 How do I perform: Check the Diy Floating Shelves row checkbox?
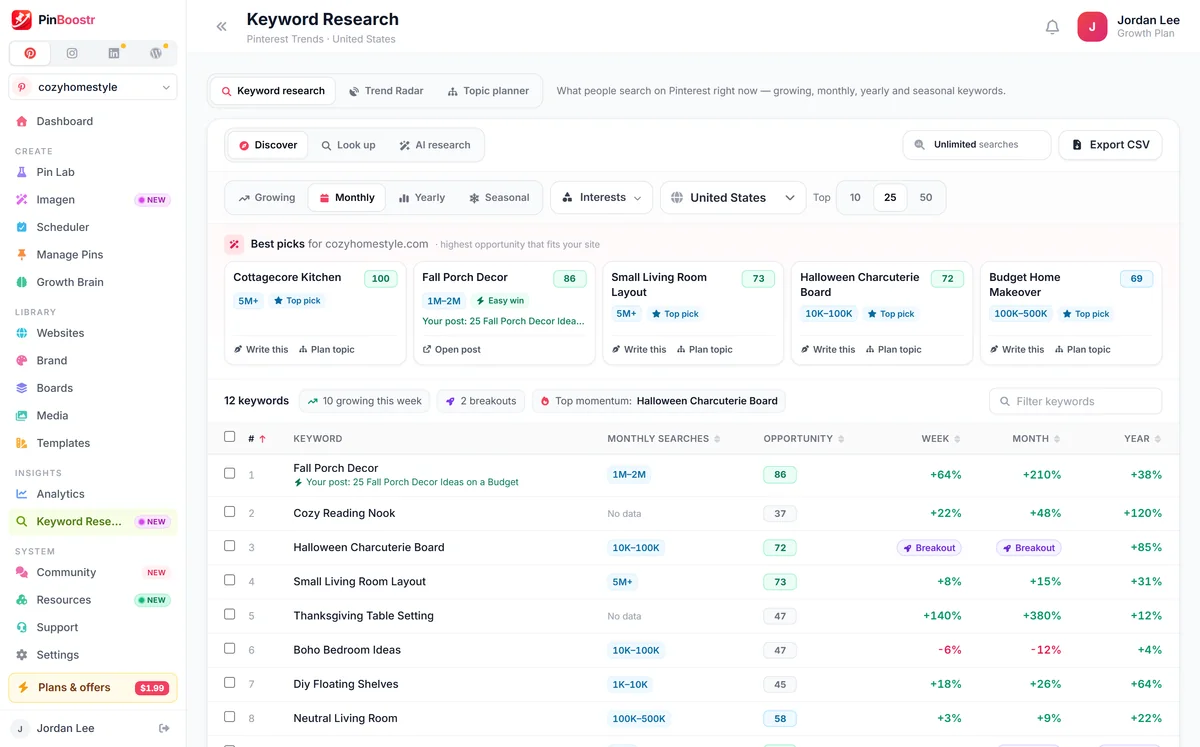[230, 682]
